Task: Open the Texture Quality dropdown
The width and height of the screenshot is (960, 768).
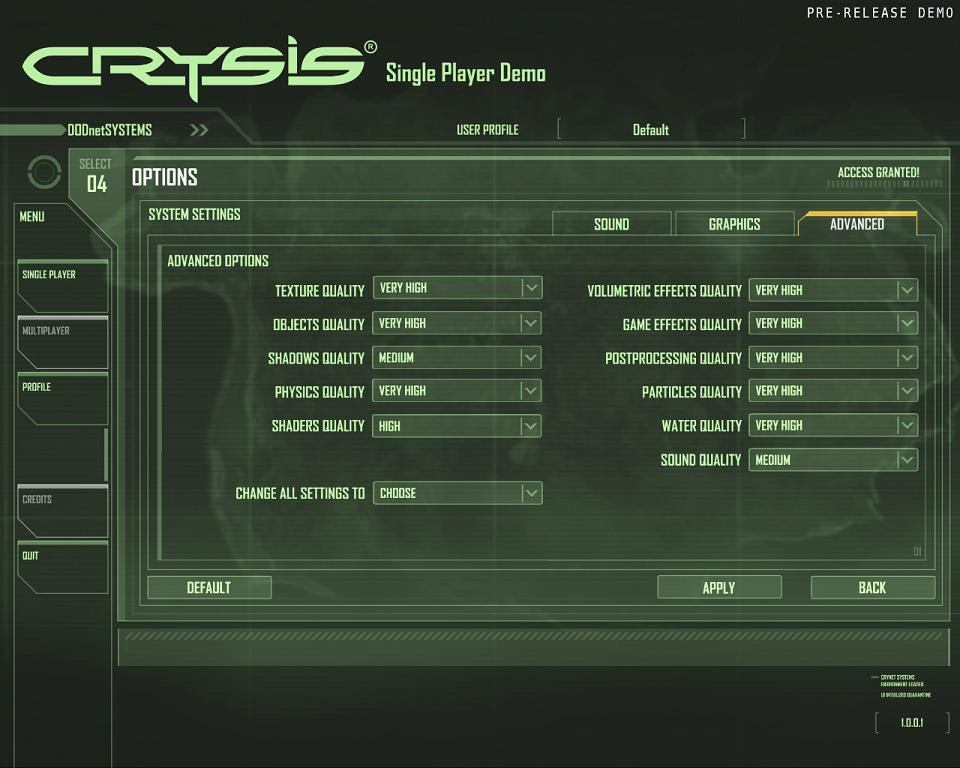Action: [x=457, y=288]
